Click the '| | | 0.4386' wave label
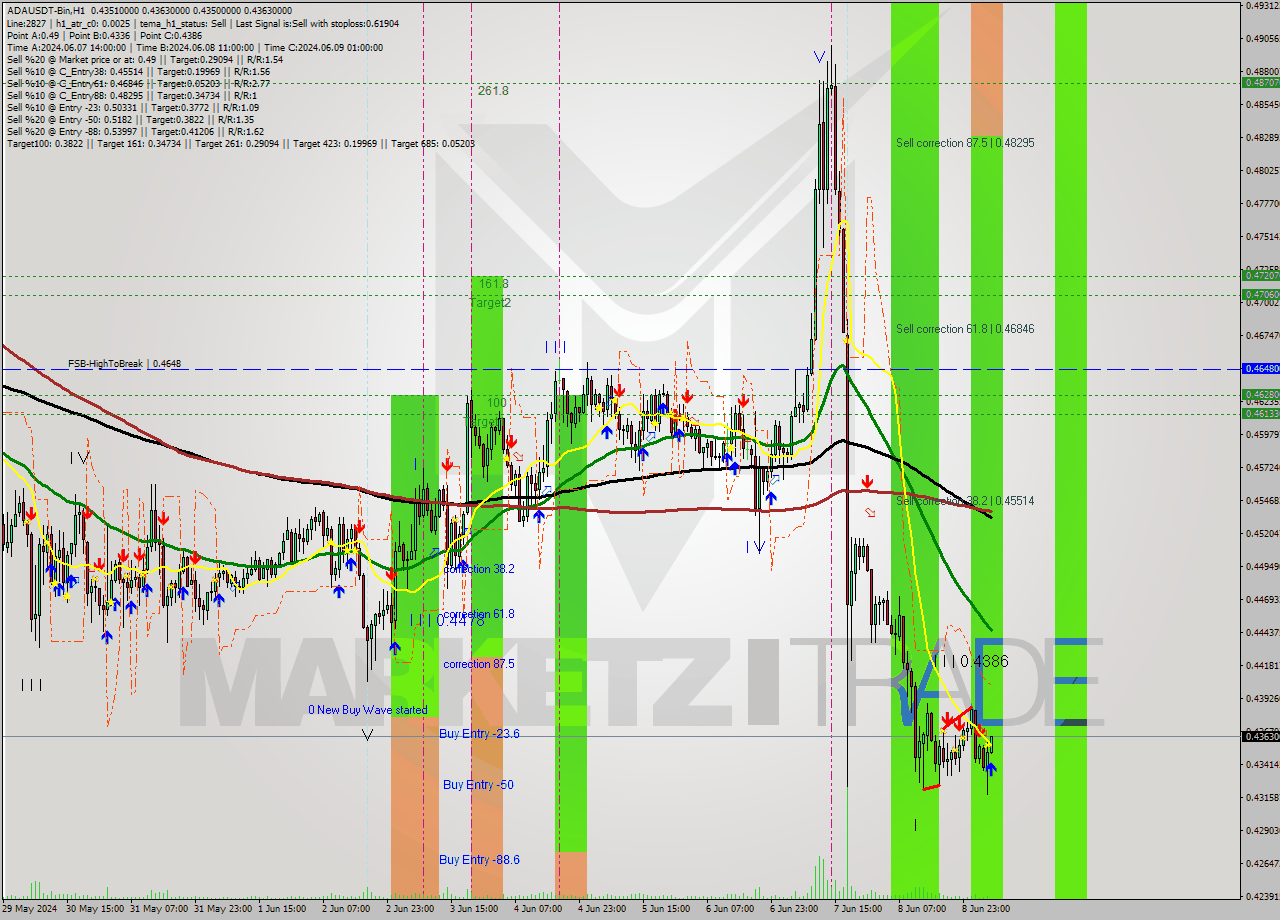The height and width of the screenshot is (920, 1280). [x=969, y=661]
